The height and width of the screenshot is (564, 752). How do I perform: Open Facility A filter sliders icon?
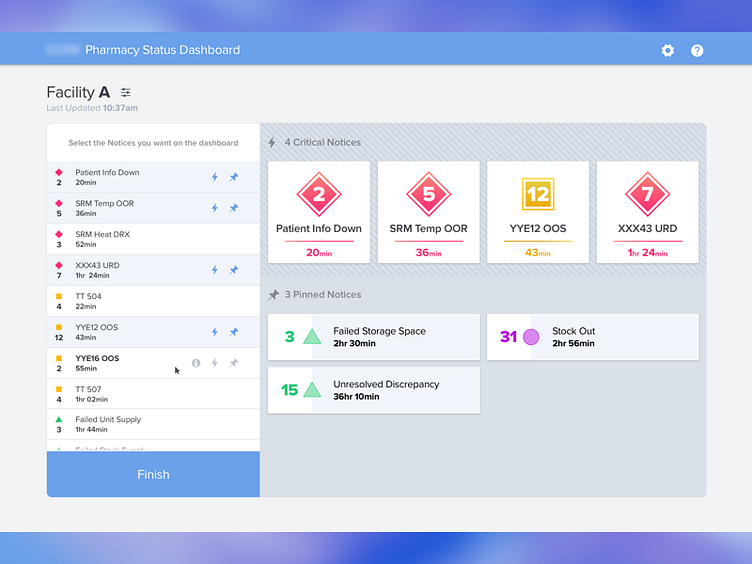(126, 92)
